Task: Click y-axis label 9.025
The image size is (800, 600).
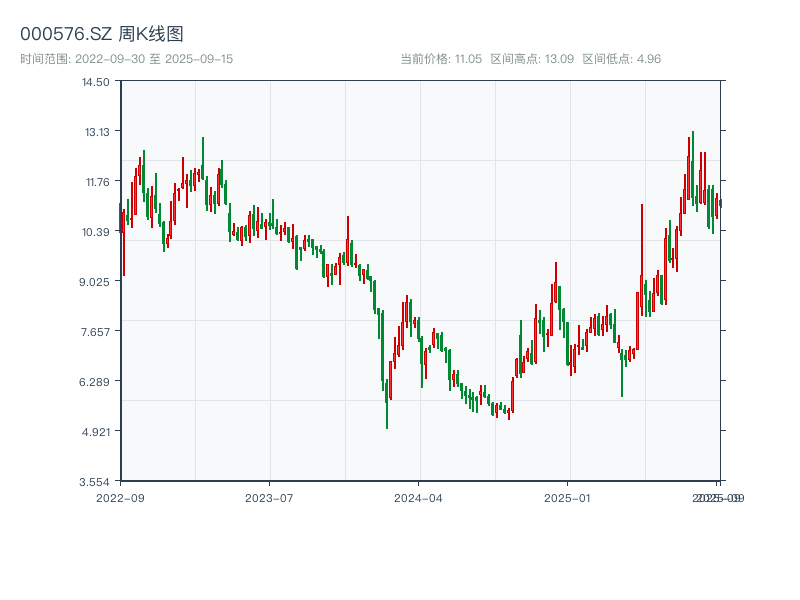Action: (94, 282)
